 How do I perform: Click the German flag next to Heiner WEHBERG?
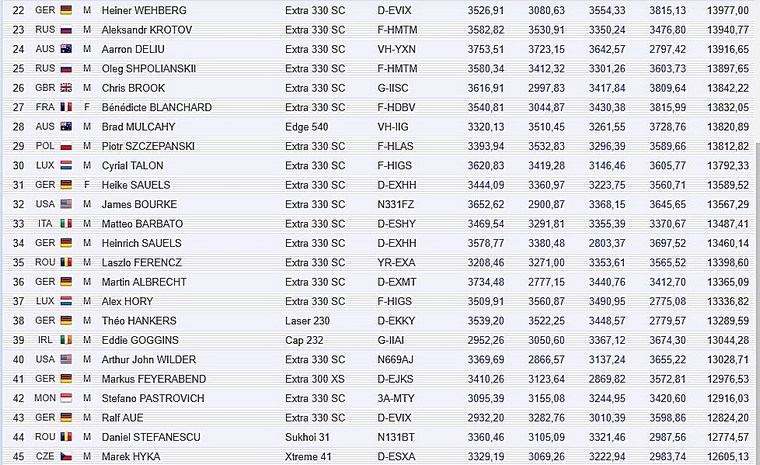66,10
